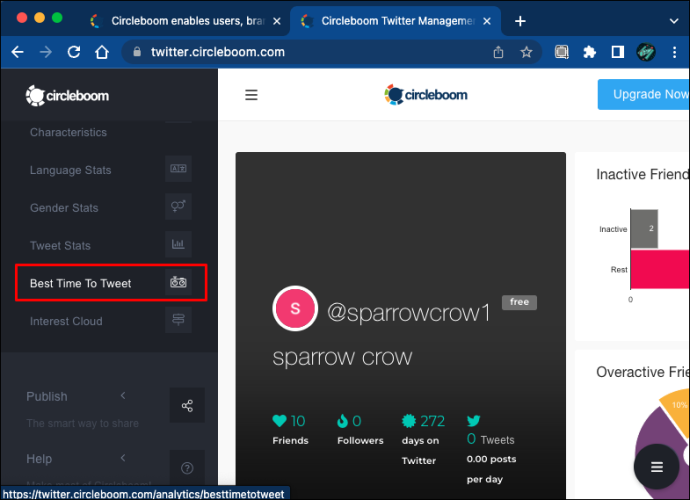690x500 pixels.
Task: Click the site lock icon
Action: click(x=137, y=52)
